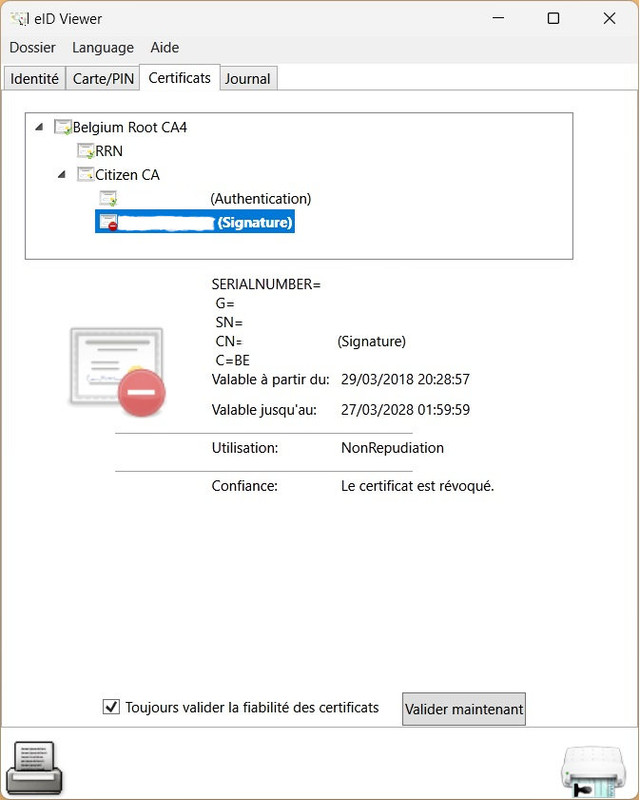The height and width of the screenshot is (800, 640).
Task: Switch to the Identité tab
Action: click(34, 79)
